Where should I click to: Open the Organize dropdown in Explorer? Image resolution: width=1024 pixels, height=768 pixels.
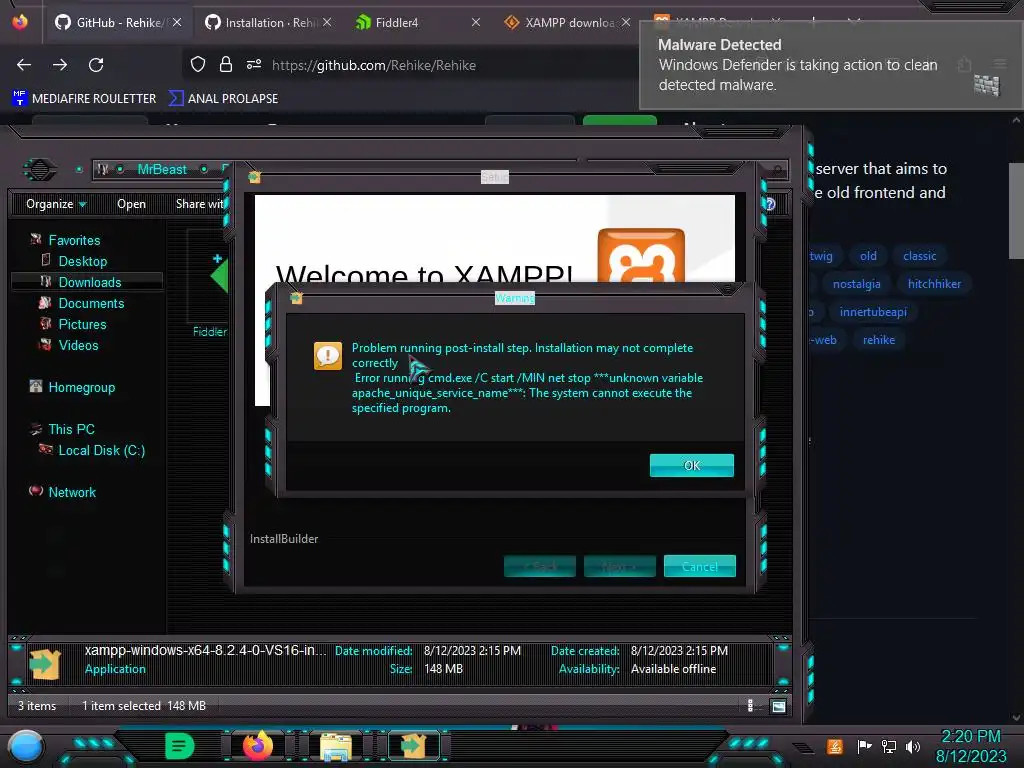click(x=56, y=204)
